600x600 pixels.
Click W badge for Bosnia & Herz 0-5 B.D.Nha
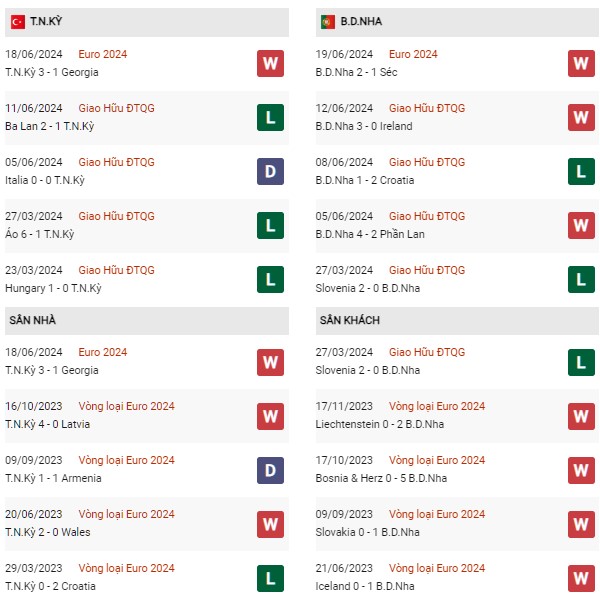tap(581, 470)
